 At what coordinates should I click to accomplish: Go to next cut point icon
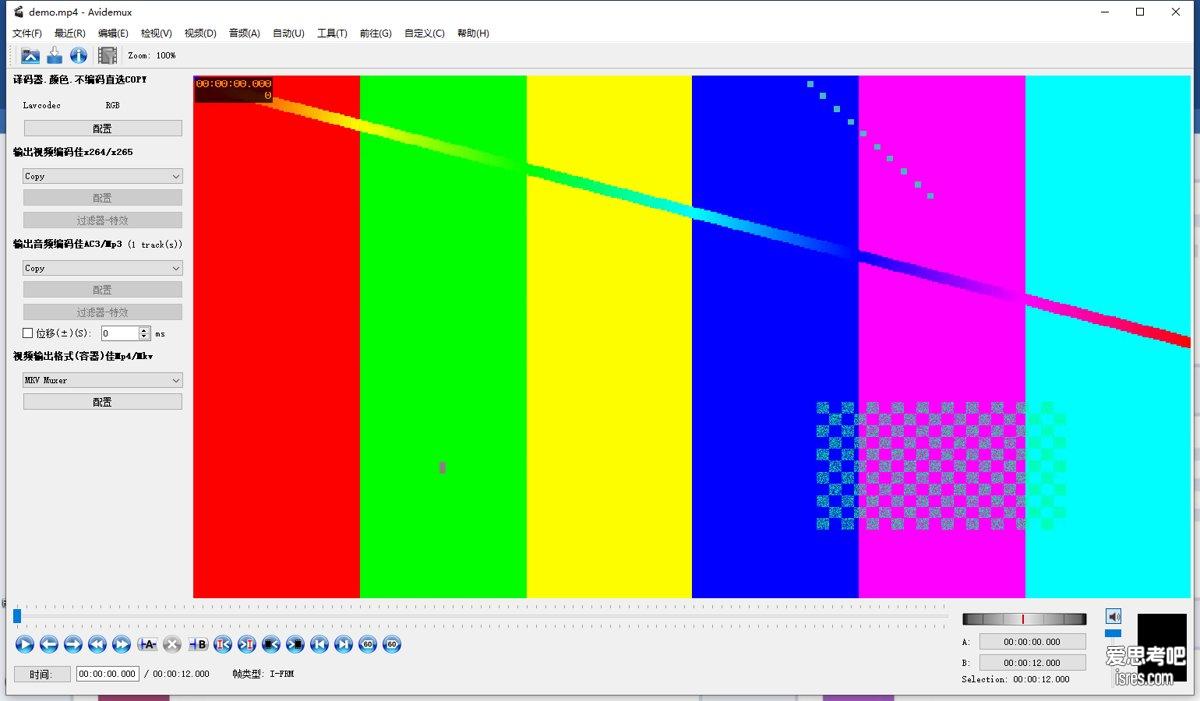pos(247,645)
